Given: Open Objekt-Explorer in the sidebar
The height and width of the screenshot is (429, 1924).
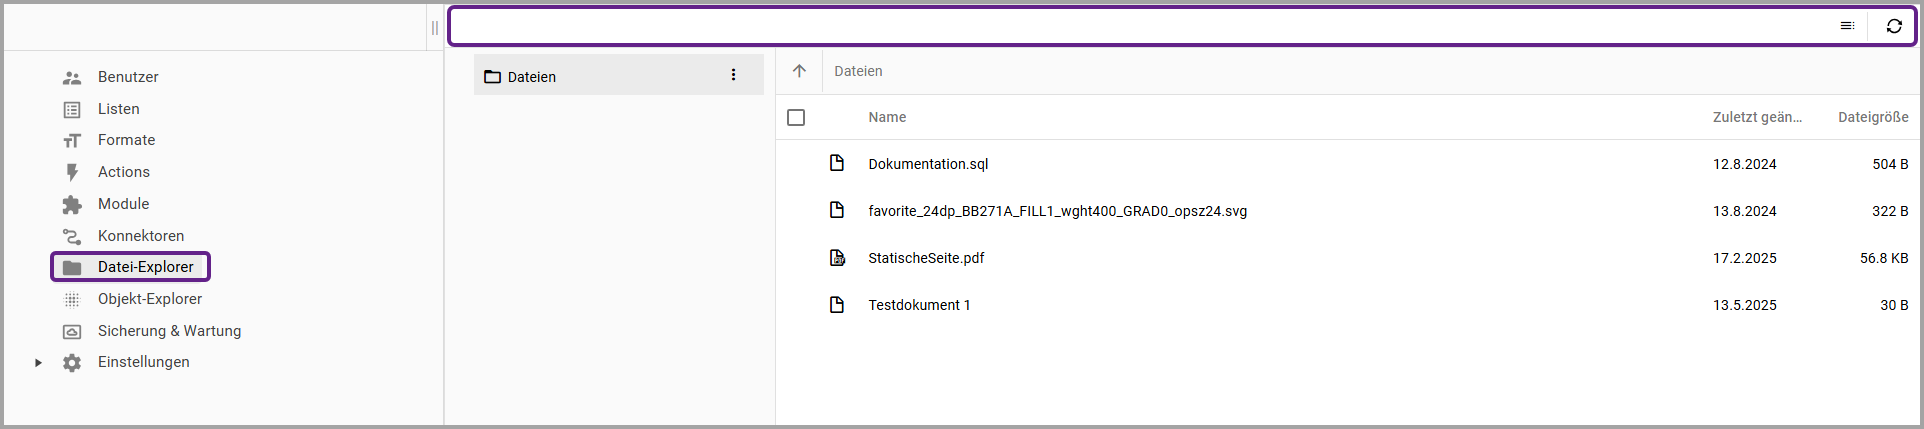Looking at the screenshot, I should [x=149, y=299].
